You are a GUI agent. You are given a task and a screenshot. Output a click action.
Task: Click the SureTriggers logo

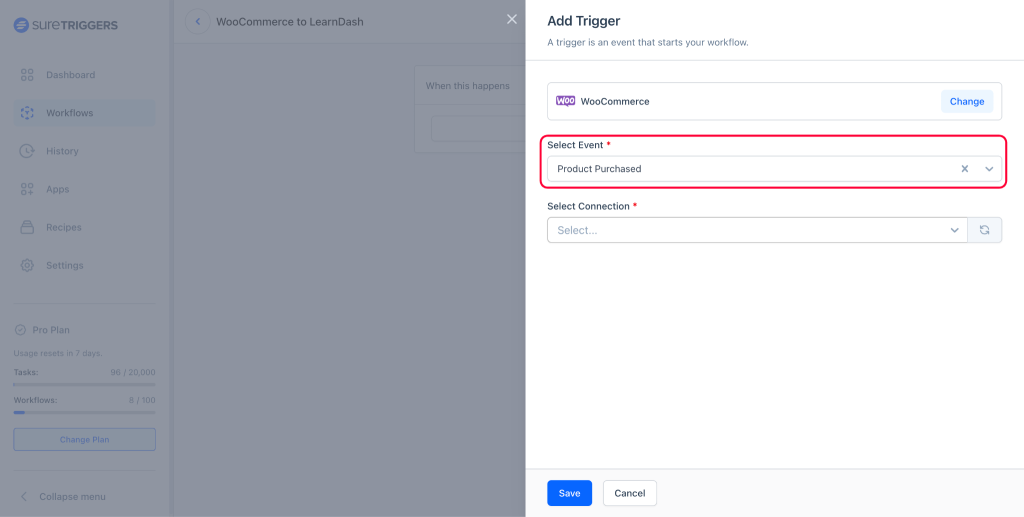coord(65,25)
